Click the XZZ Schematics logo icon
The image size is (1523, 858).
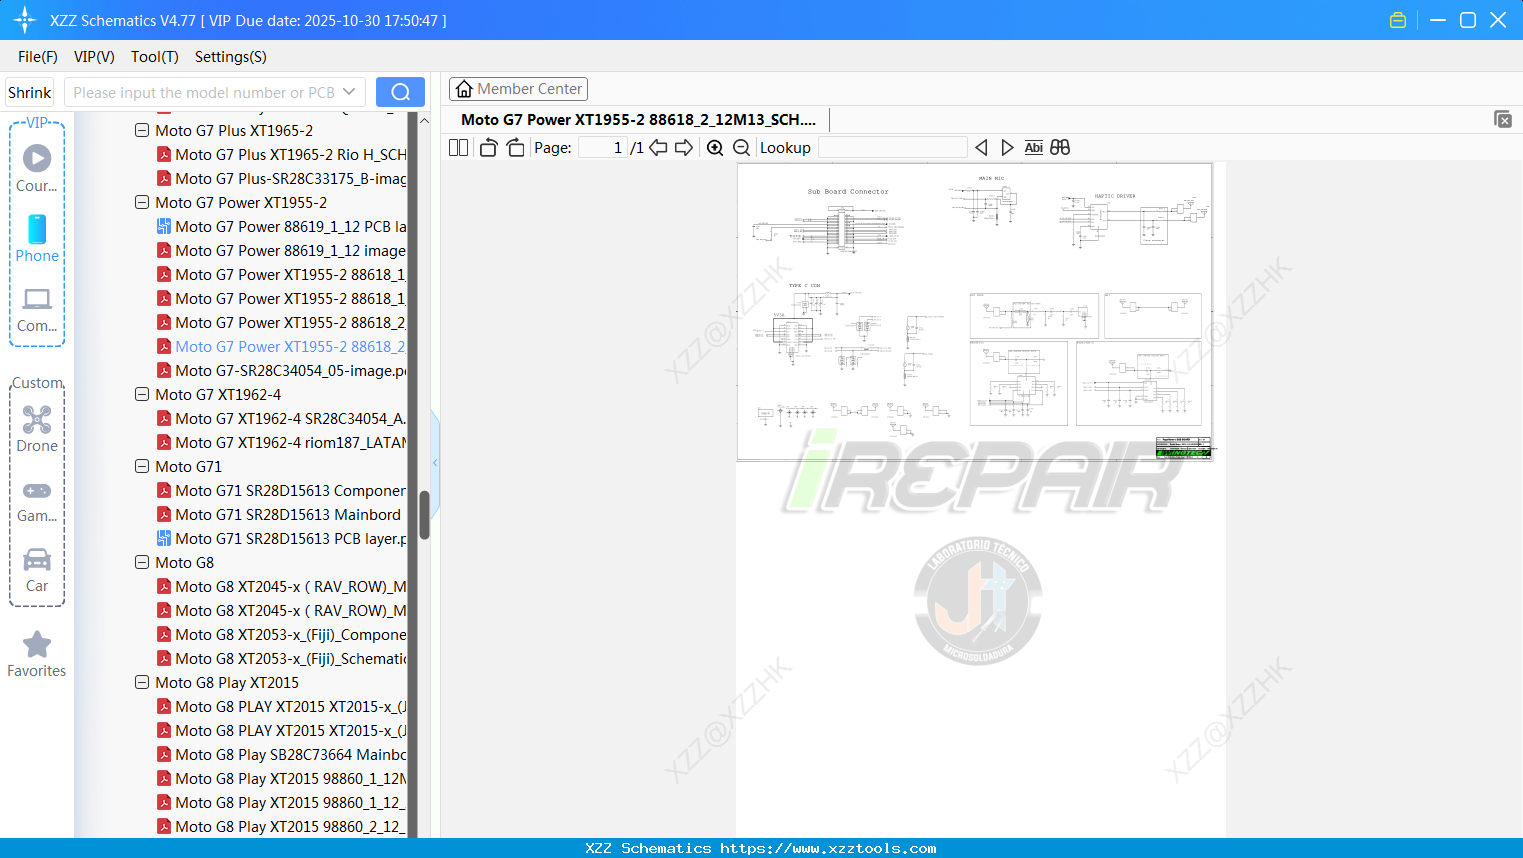click(x=25, y=20)
